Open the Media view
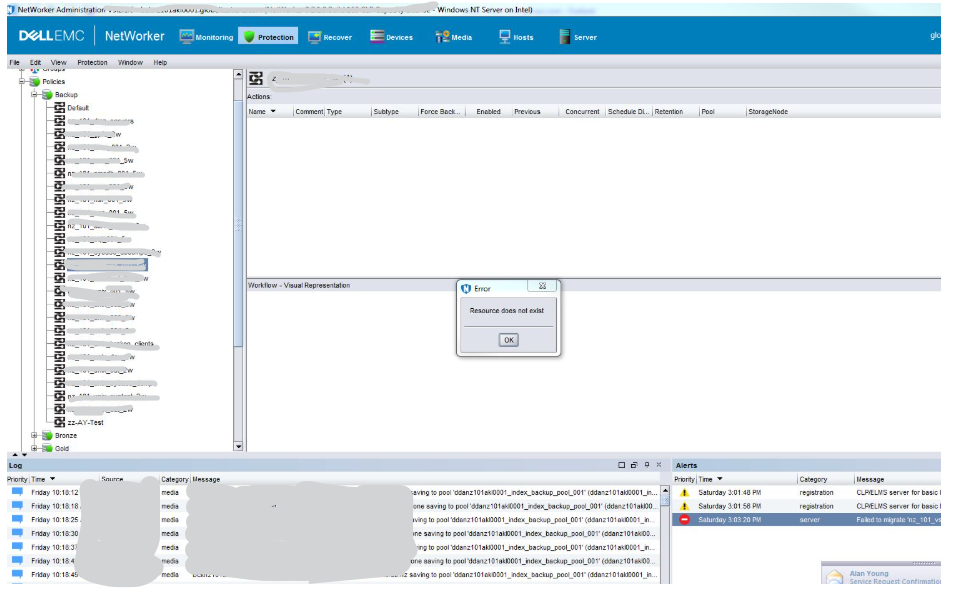This screenshot has width=963, height=591. (454, 37)
